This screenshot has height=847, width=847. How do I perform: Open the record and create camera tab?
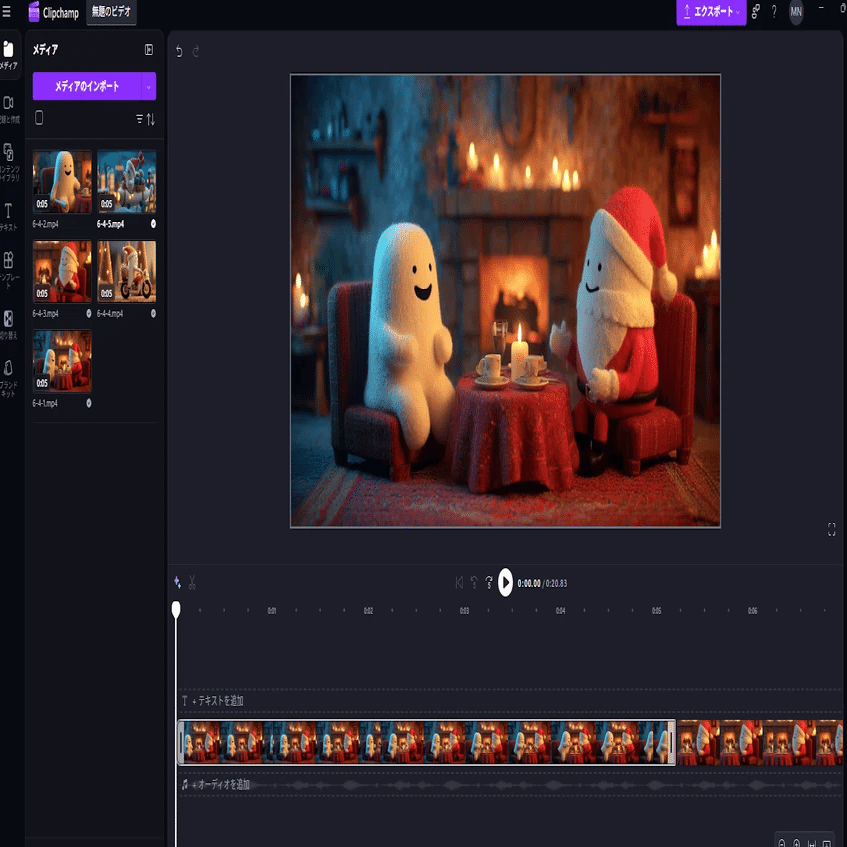(9, 110)
